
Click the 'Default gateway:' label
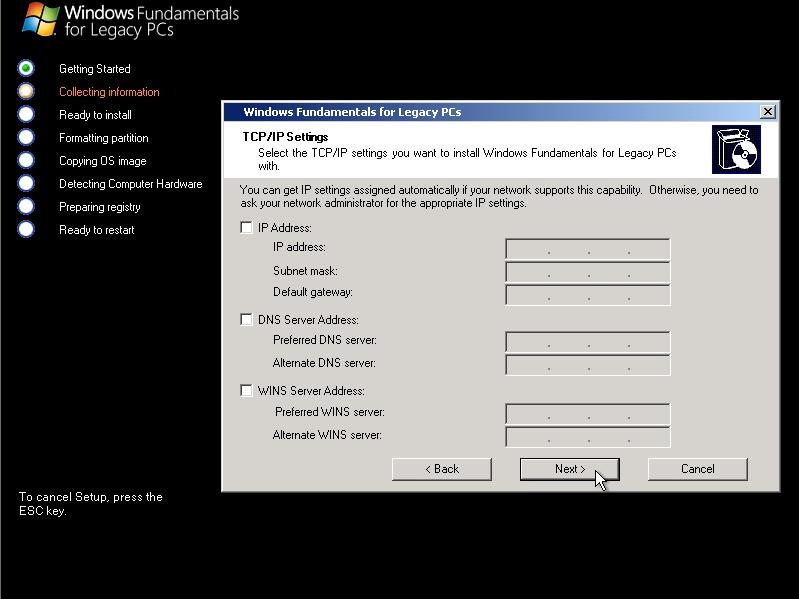(313, 292)
